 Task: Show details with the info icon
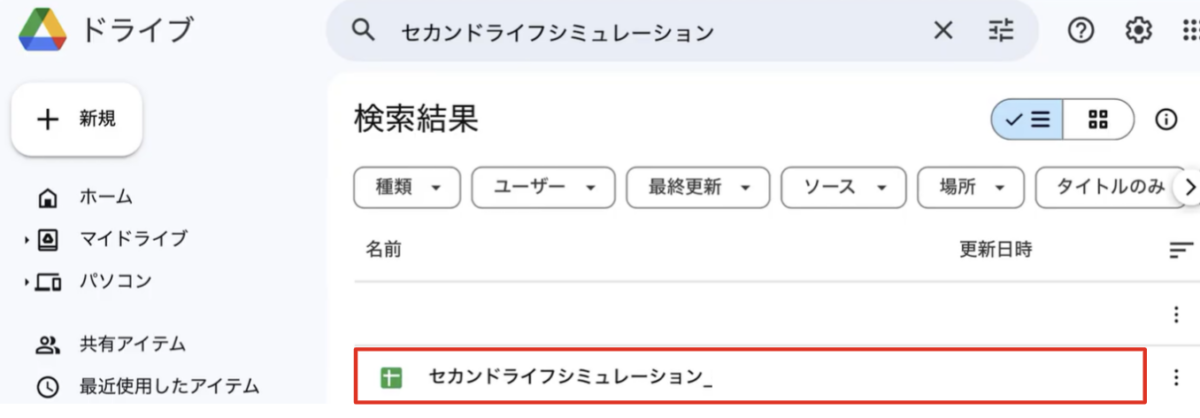click(x=1166, y=120)
